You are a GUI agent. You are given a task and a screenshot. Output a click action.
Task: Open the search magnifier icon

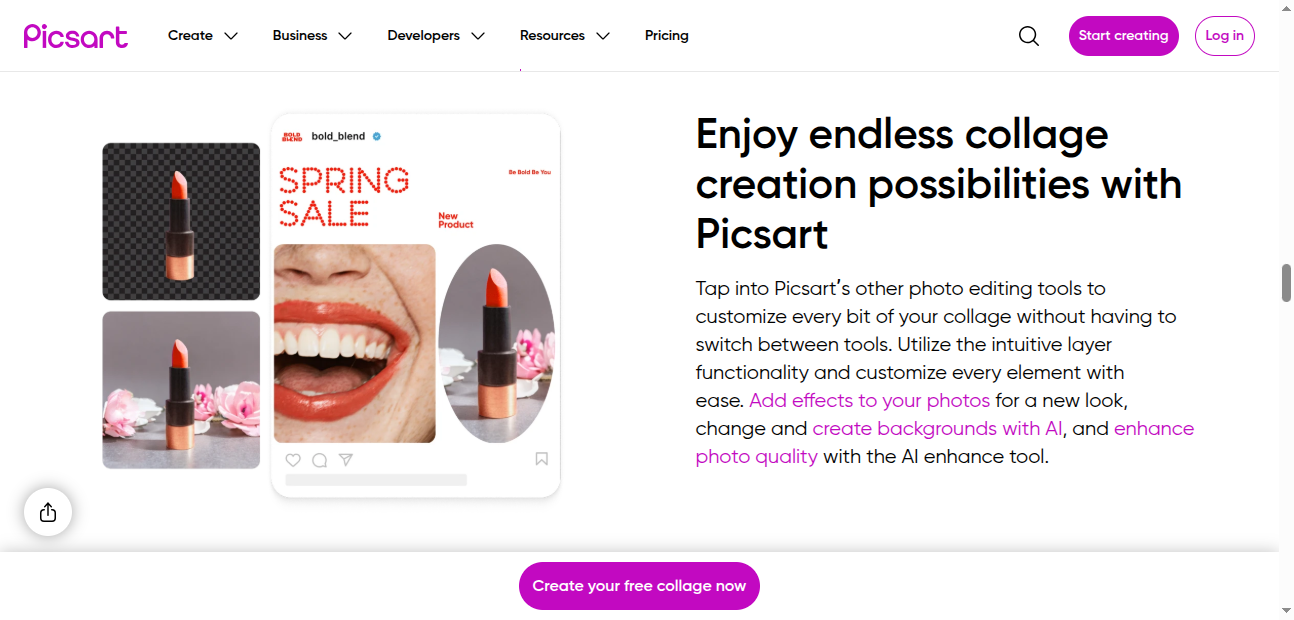(1029, 36)
